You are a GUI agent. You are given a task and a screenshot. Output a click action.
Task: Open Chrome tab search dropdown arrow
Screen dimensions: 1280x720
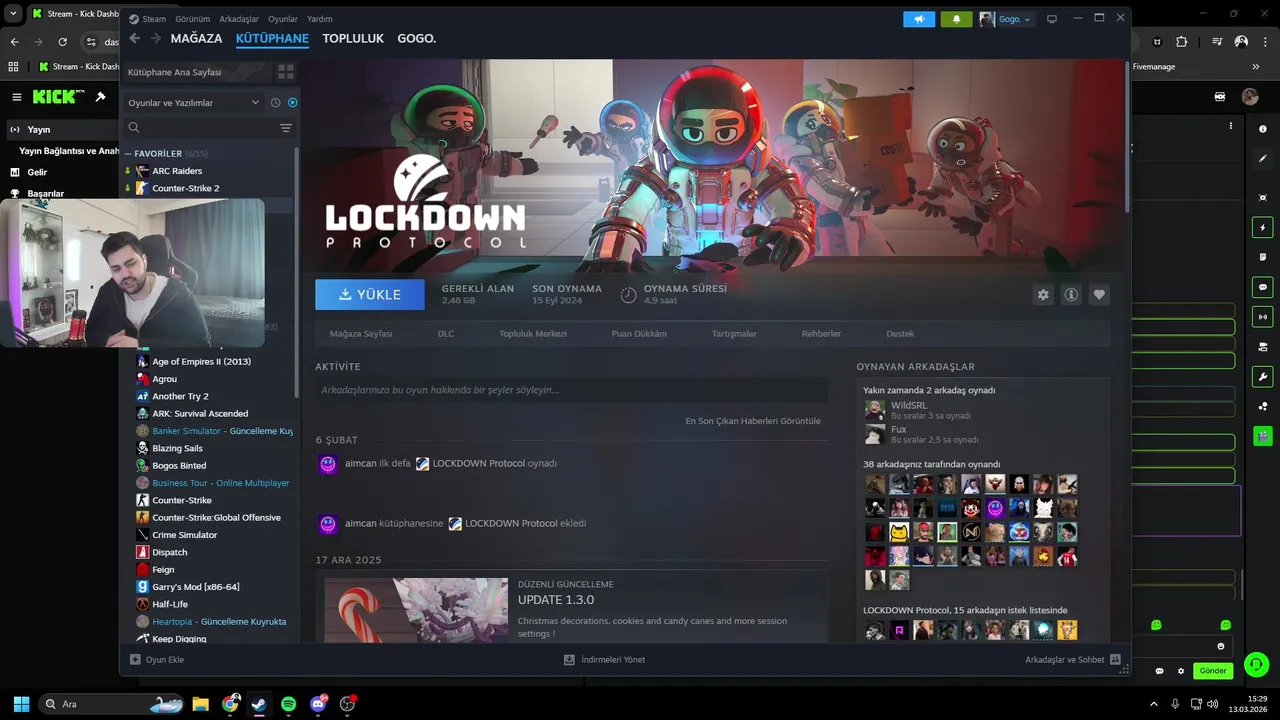click(13, 14)
